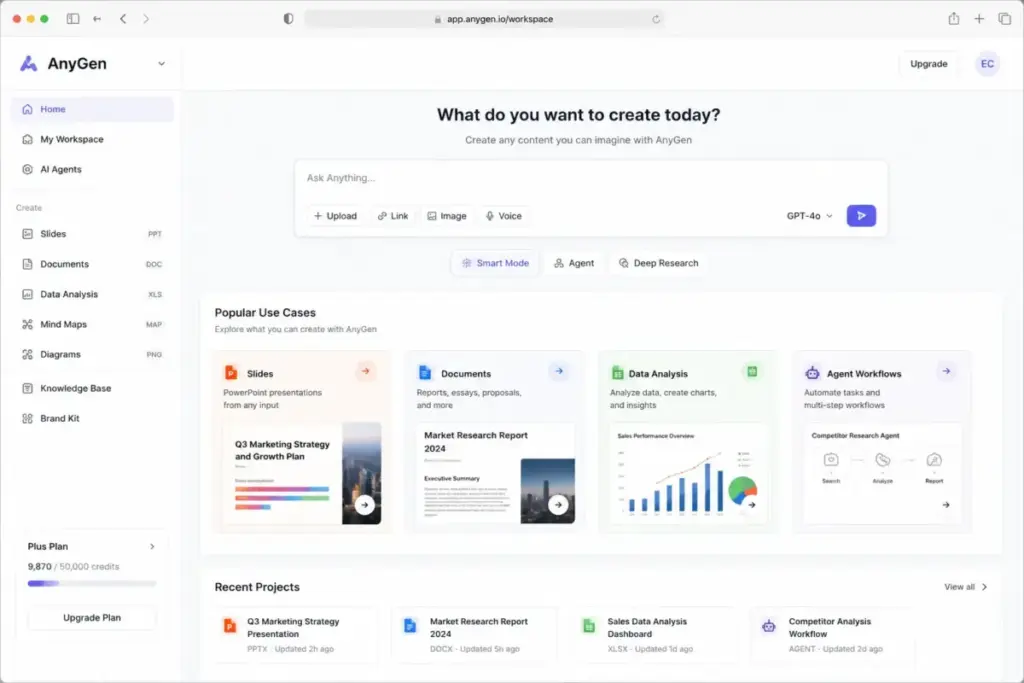Switch to Deep Research mode
The image size is (1024, 683).
click(x=659, y=263)
